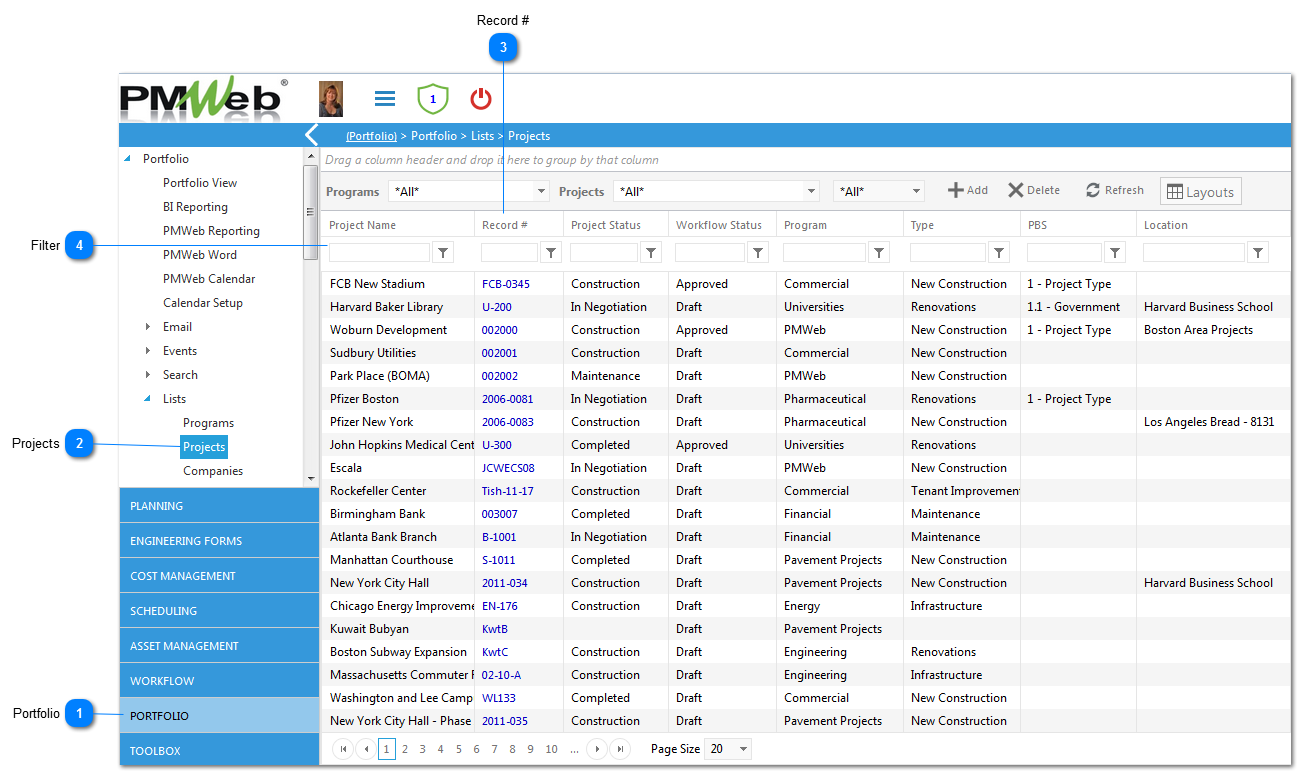The width and height of the screenshot is (1300, 774).
Task: Open the Page Size dropdown
Action: (729, 749)
